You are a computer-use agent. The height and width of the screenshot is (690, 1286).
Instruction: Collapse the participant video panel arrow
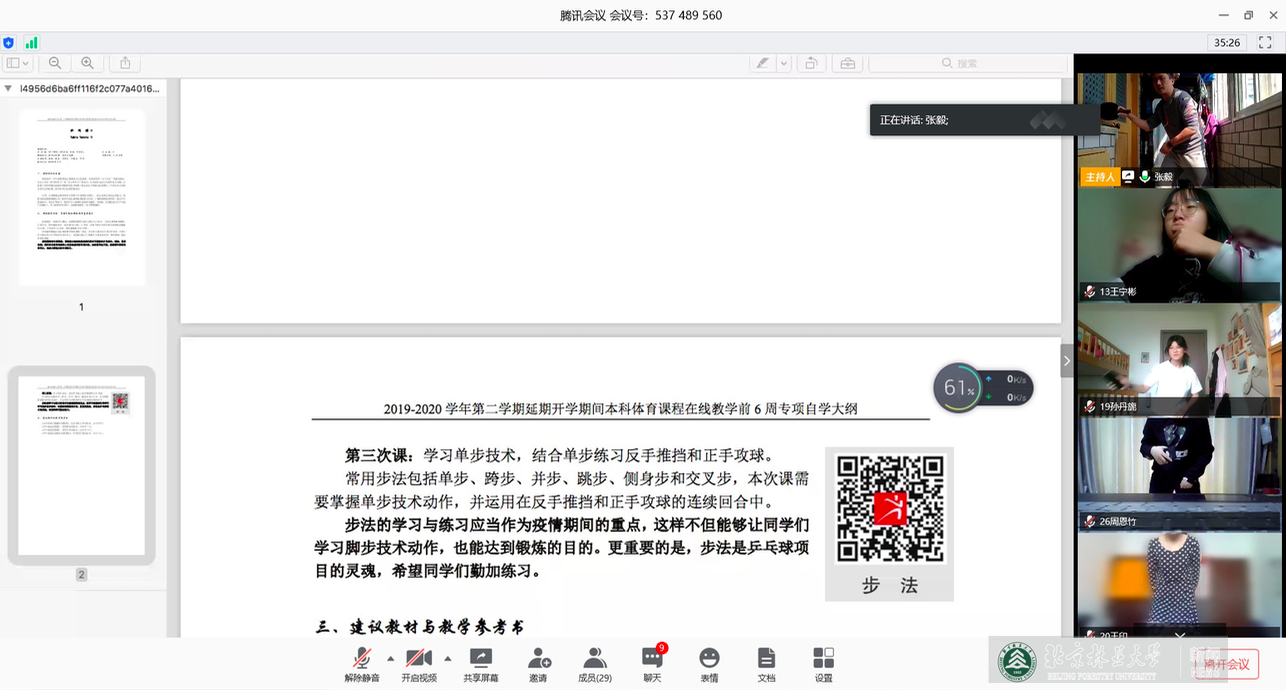pyautogui.click(x=1067, y=361)
